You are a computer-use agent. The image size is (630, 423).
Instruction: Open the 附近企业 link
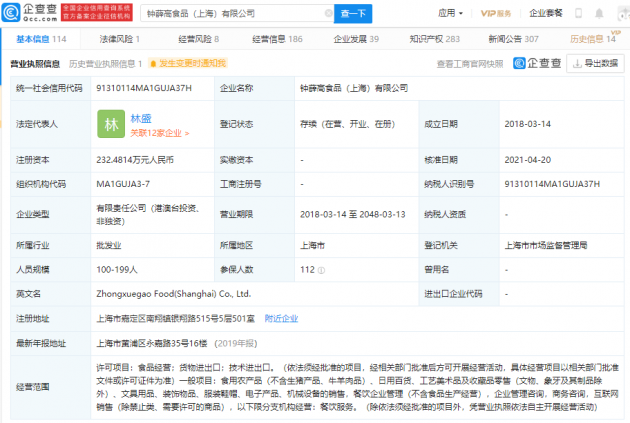[281, 319]
